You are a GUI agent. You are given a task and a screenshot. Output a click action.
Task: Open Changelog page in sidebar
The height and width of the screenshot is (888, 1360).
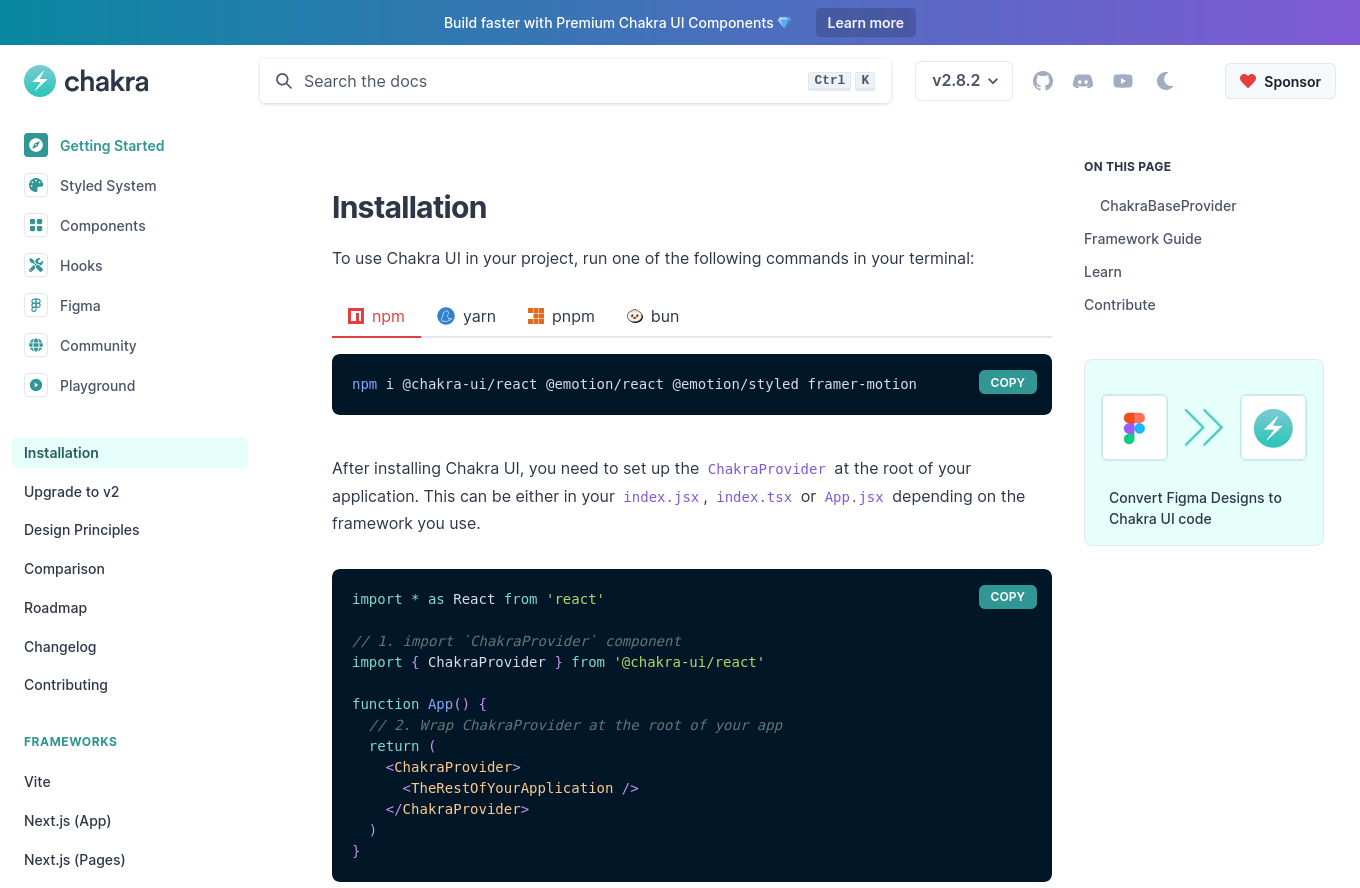click(x=60, y=647)
